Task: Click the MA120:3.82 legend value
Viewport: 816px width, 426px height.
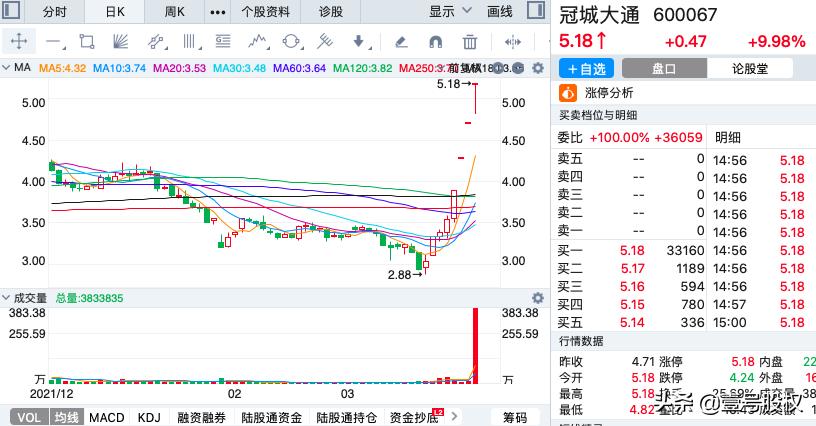Action: 362,68
